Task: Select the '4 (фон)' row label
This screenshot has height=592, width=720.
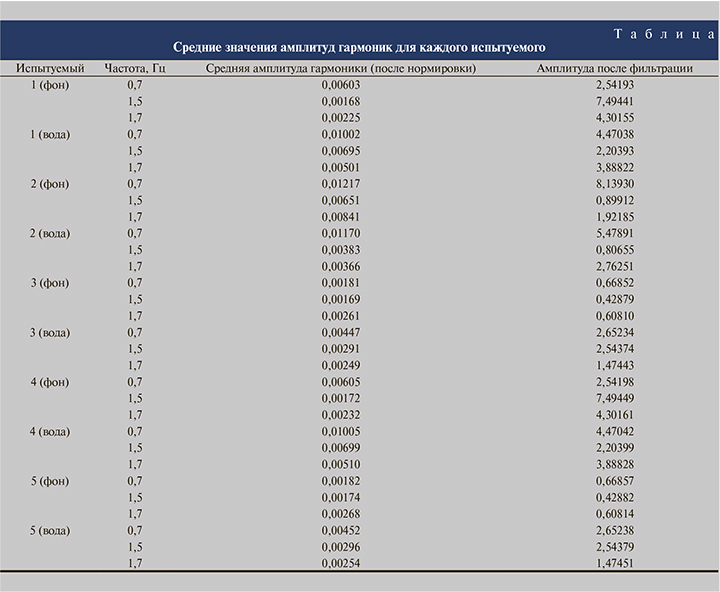Action: (x=50, y=382)
